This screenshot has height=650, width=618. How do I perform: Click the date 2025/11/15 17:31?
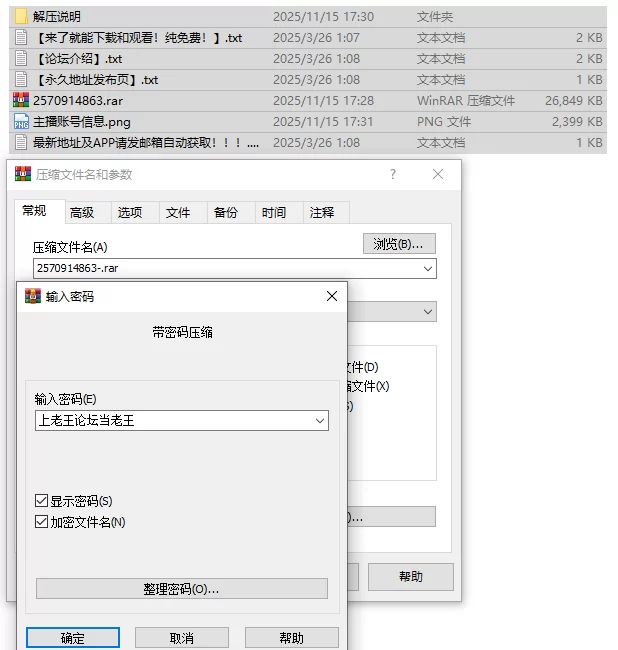click(323, 122)
